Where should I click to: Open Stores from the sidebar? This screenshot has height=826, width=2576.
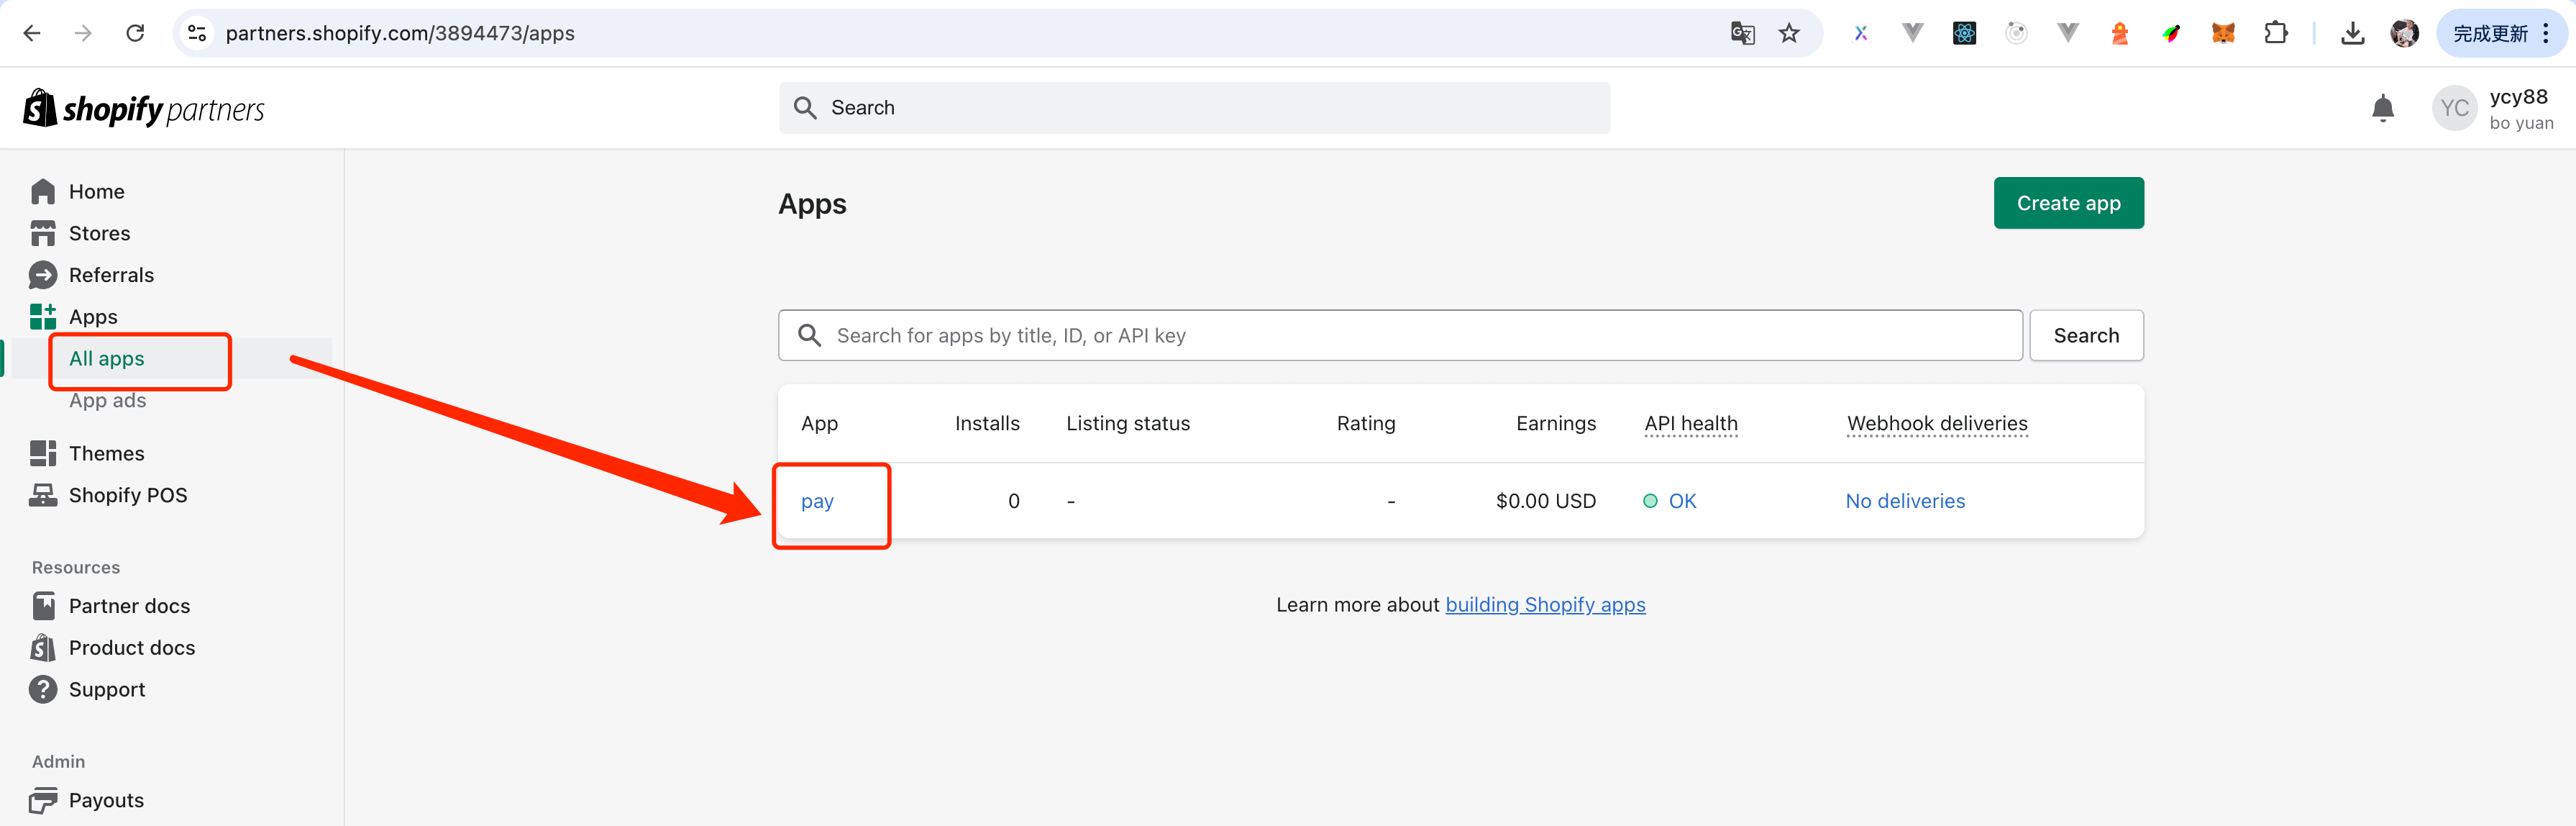(99, 233)
